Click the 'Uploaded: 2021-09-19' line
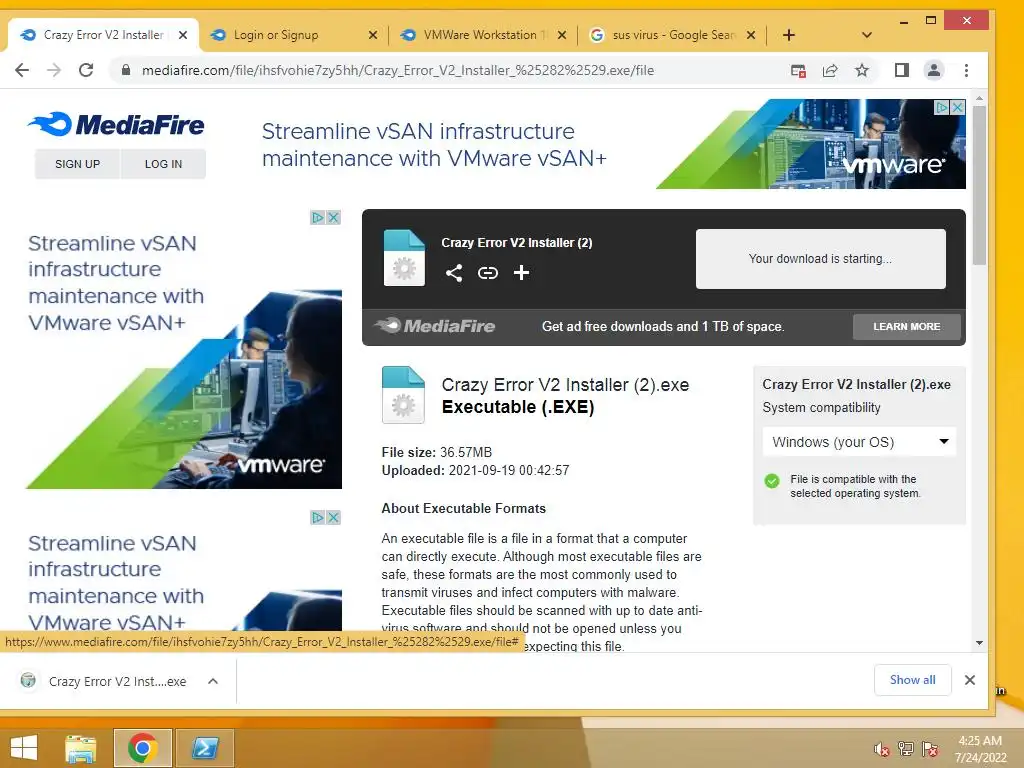Screen dimensions: 1024x768 point(475,470)
